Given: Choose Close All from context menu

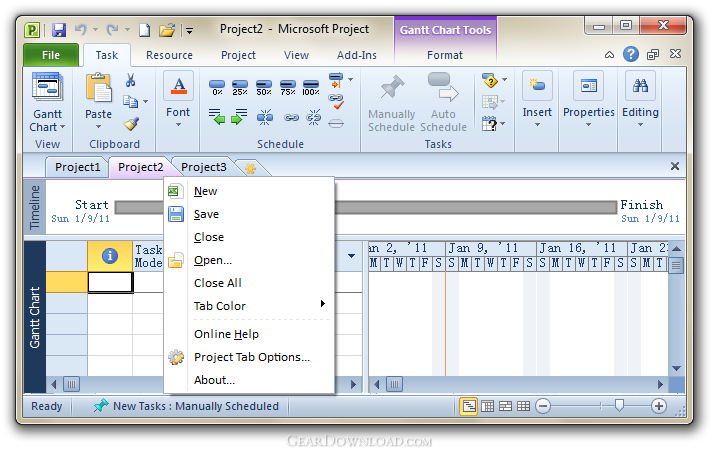Looking at the screenshot, I should pos(217,283).
